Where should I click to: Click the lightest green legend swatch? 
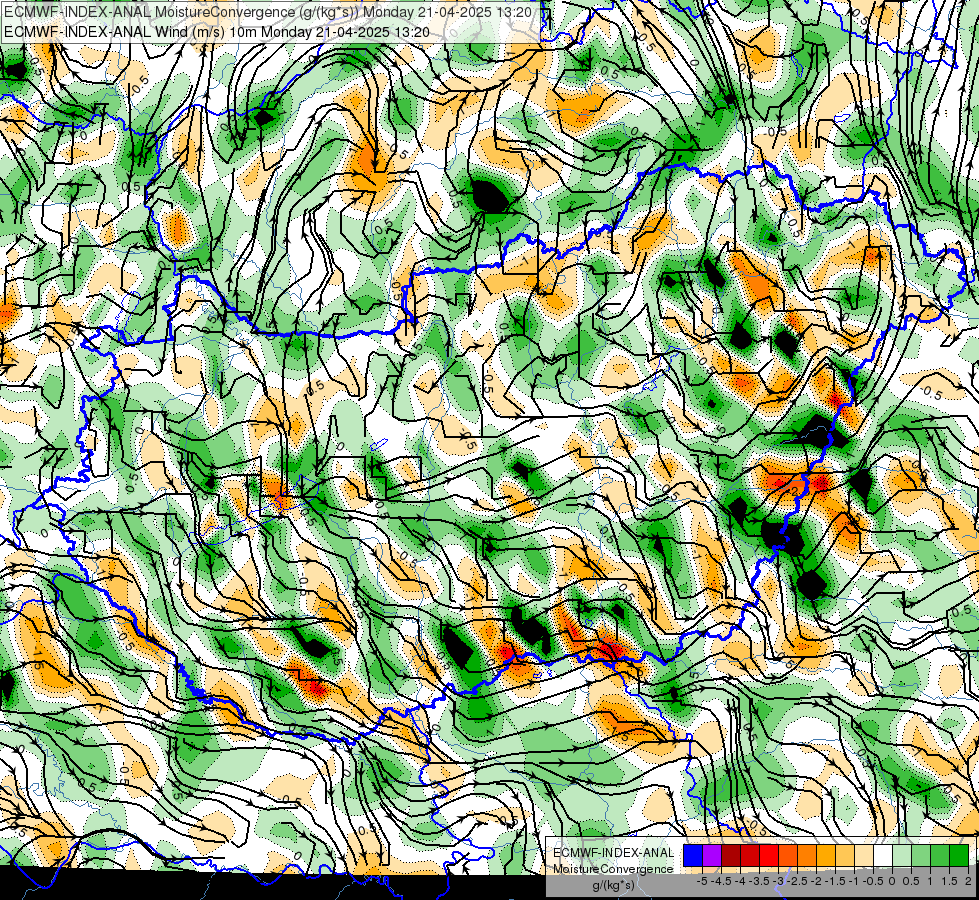tap(902, 855)
